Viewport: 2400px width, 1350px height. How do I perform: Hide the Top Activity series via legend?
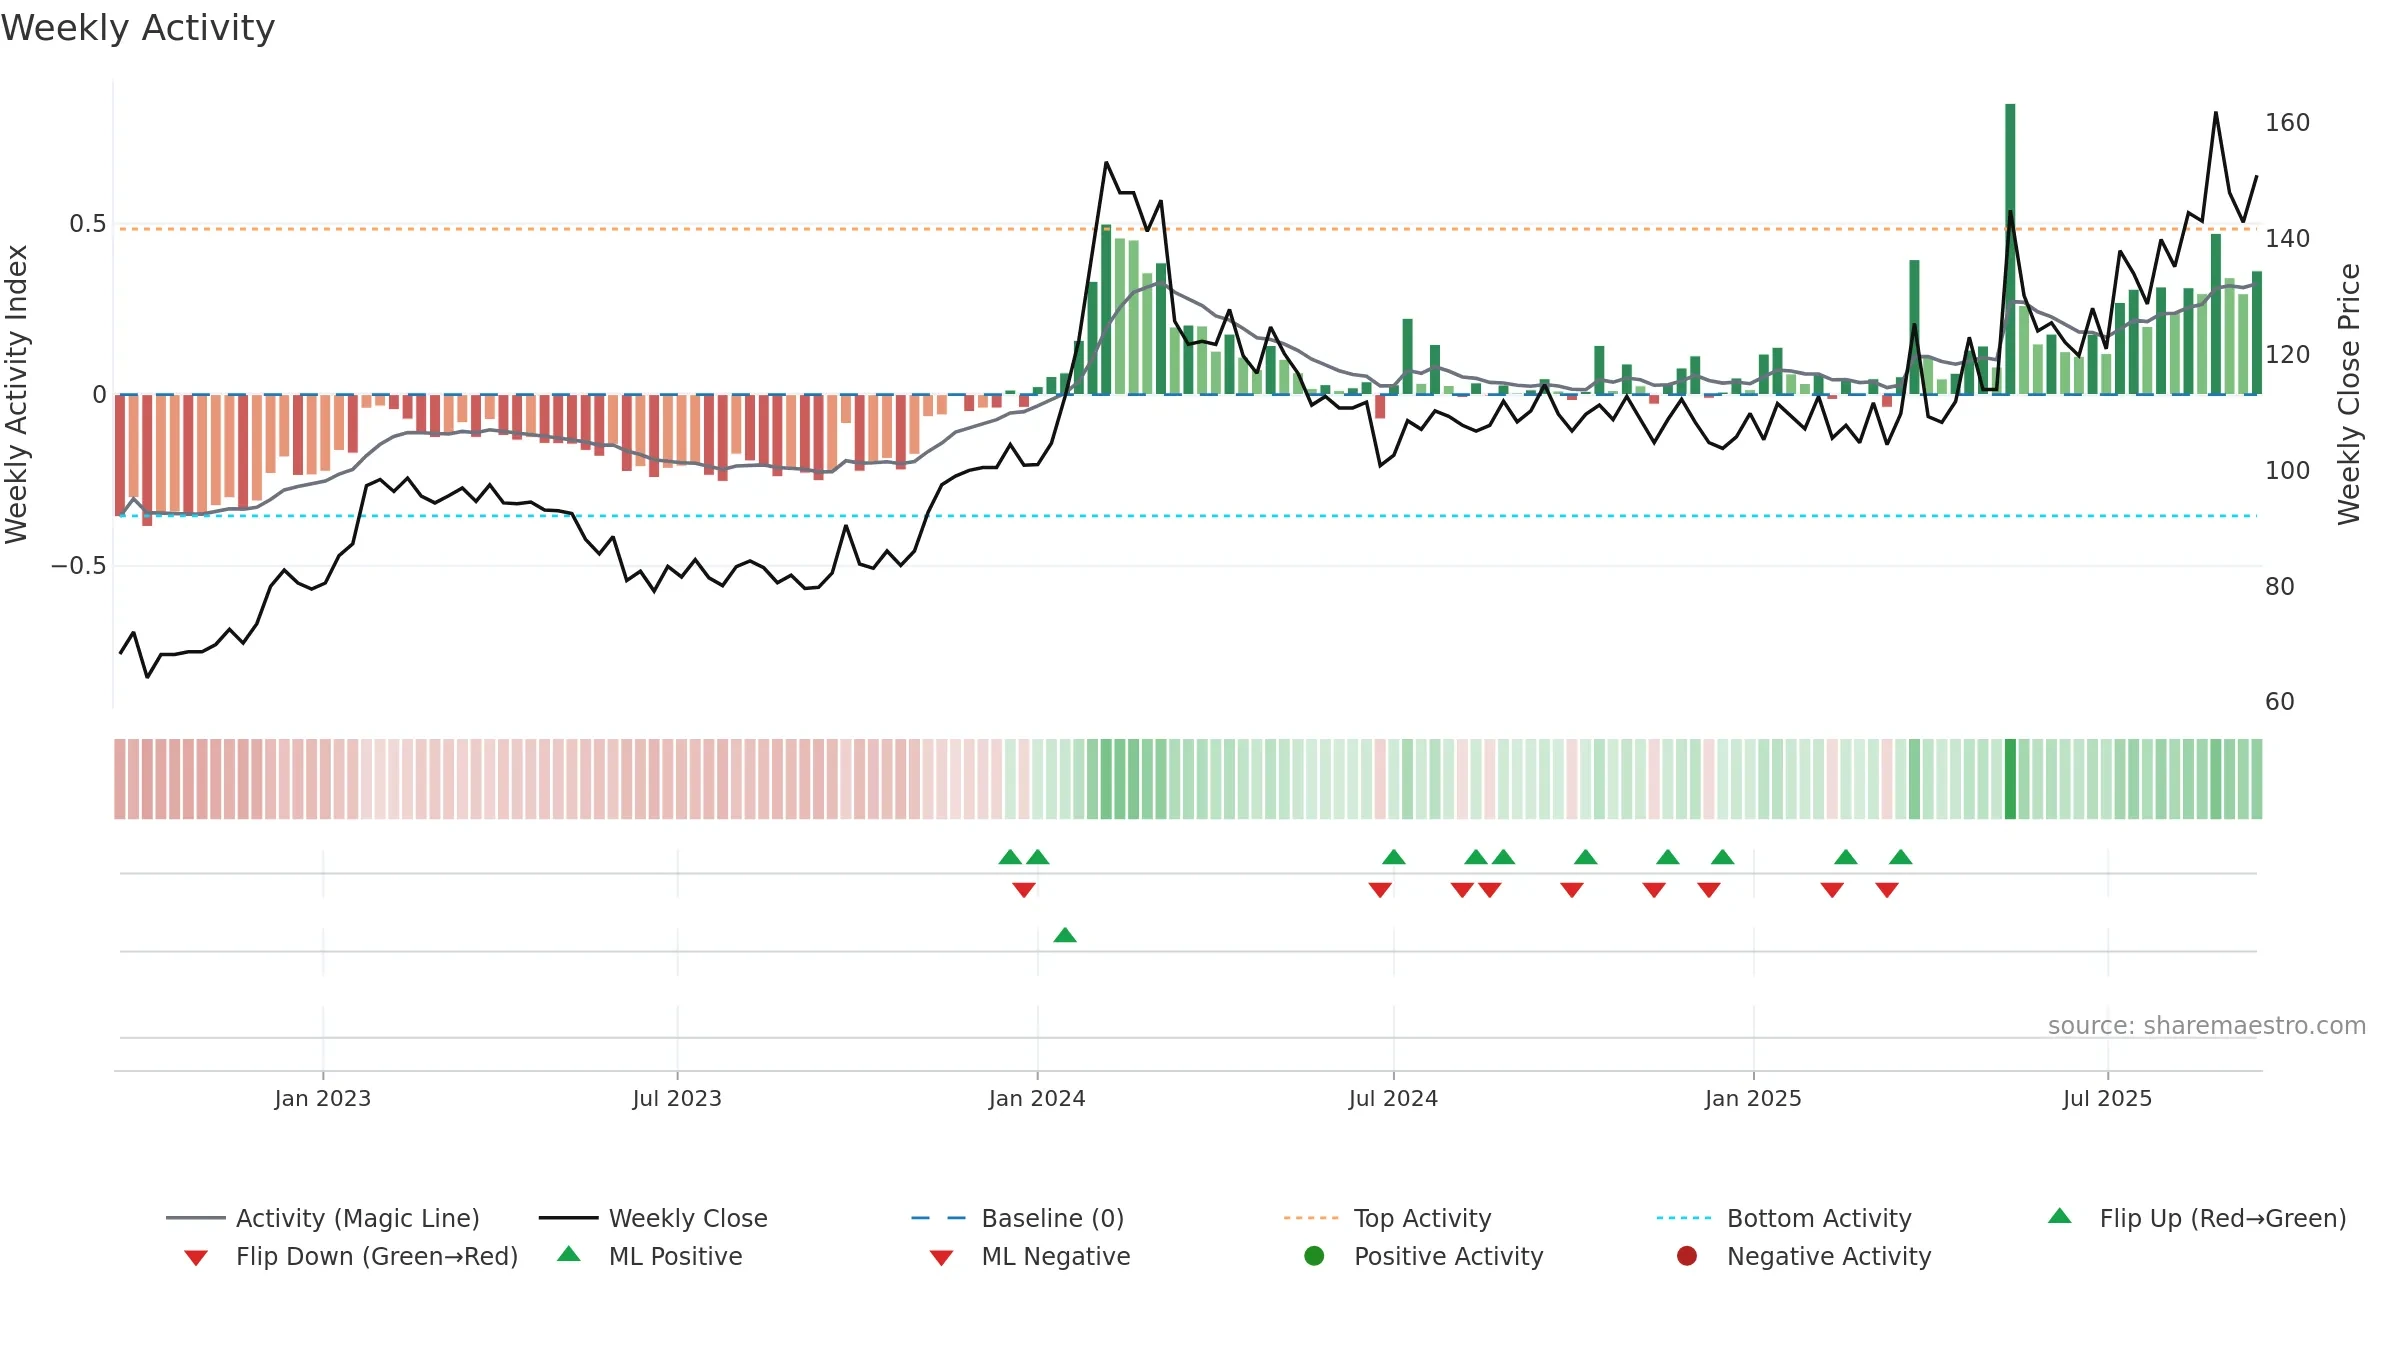click(x=1388, y=1218)
